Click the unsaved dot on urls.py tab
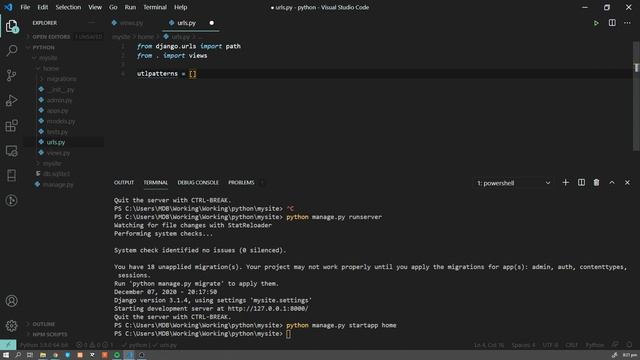Screen dimensions: 640x360 [211, 23]
